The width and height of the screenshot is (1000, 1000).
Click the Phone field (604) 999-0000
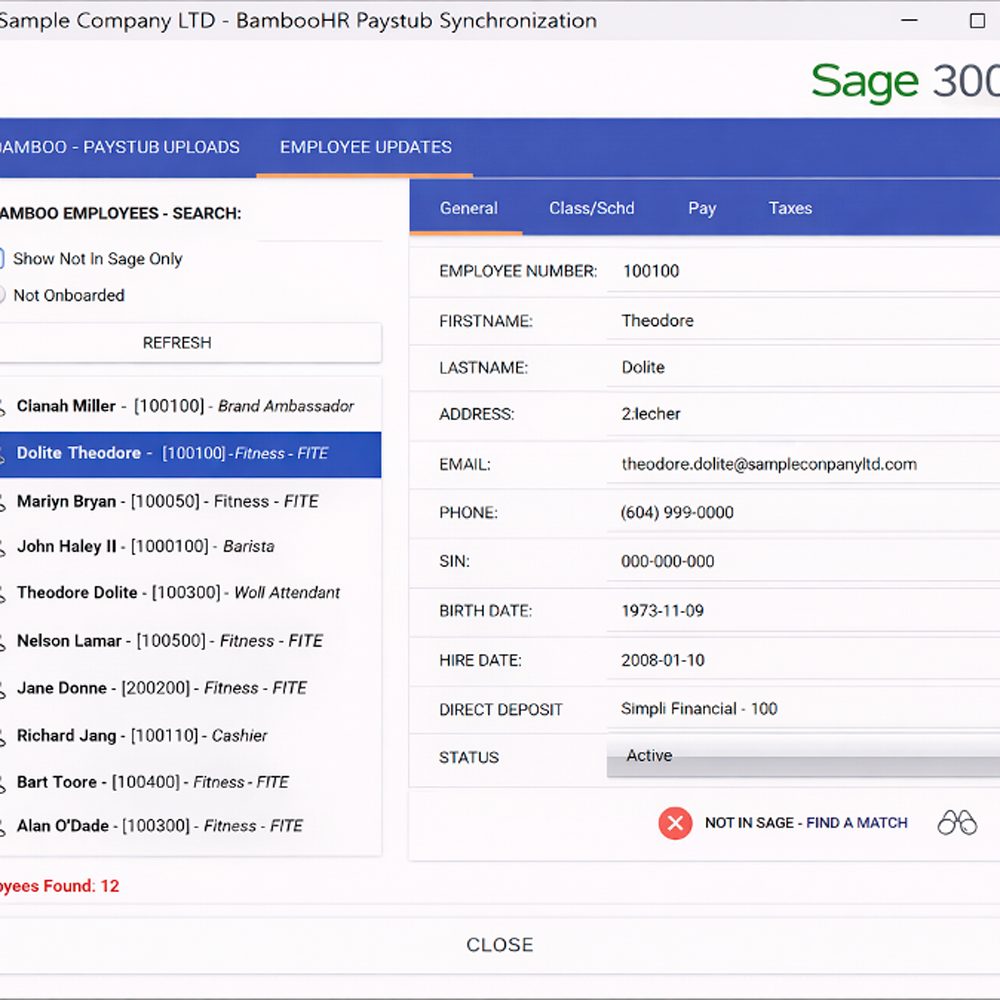[x=803, y=512]
